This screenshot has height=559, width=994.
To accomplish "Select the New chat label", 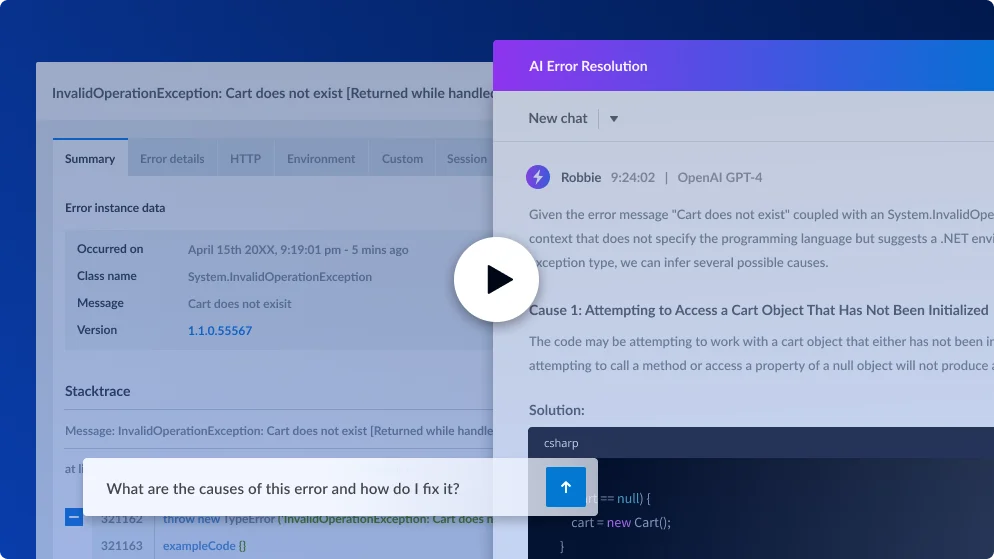I will click(558, 119).
